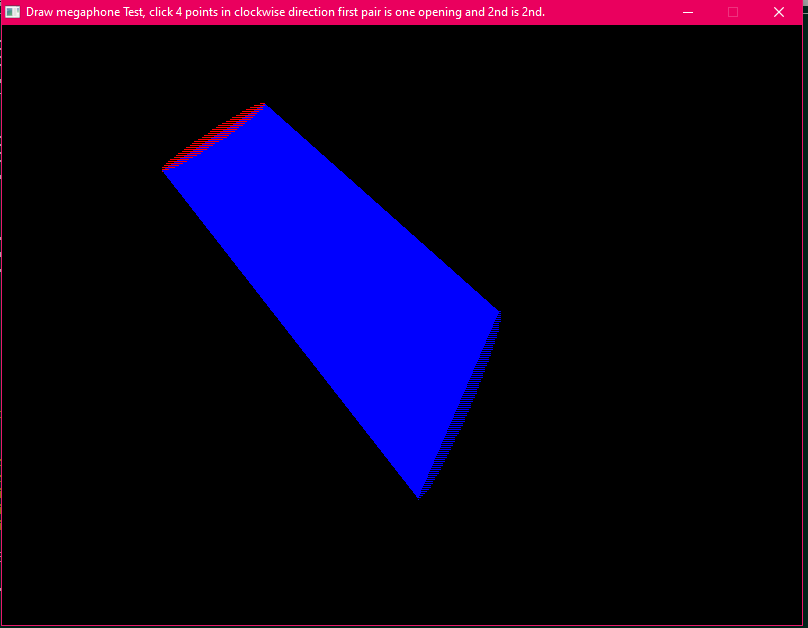Click the application icon in the title bar
This screenshot has width=808, height=628.
(x=13, y=12)
